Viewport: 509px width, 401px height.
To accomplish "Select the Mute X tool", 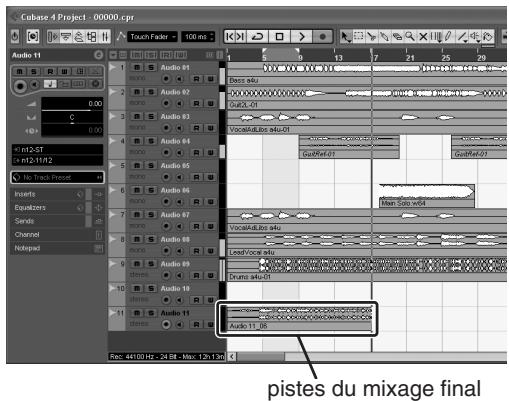I will coord(423,36).
